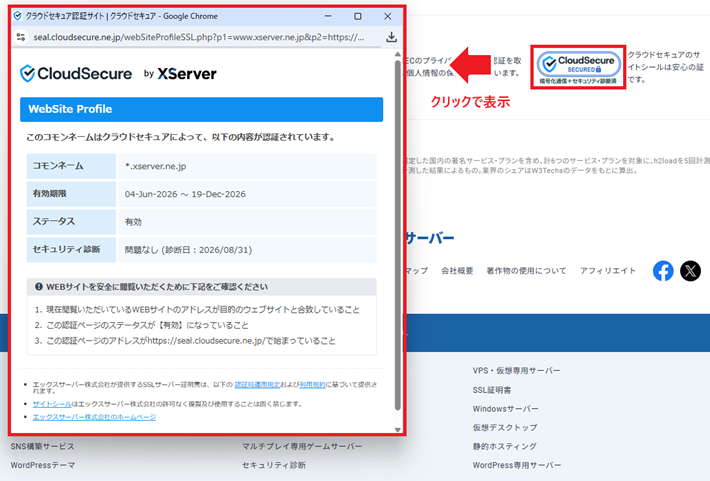Click the common name value *.xserver.ne.jp
Screen dimensions: 710x481
155,166
